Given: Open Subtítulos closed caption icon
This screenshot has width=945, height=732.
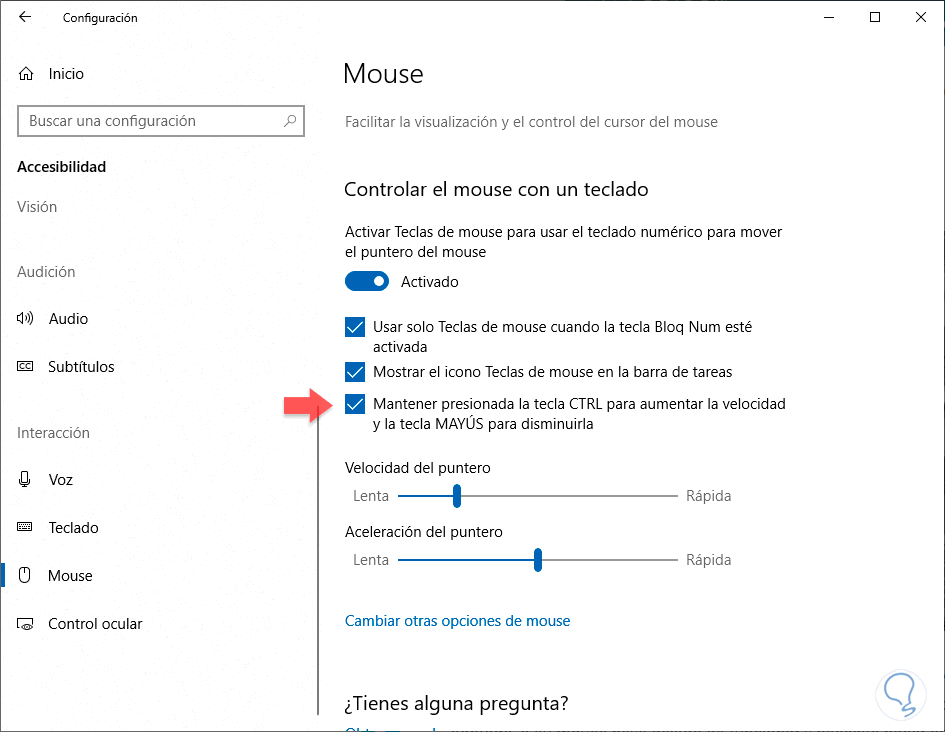Looking at the screenshot, I should point(26,367).
